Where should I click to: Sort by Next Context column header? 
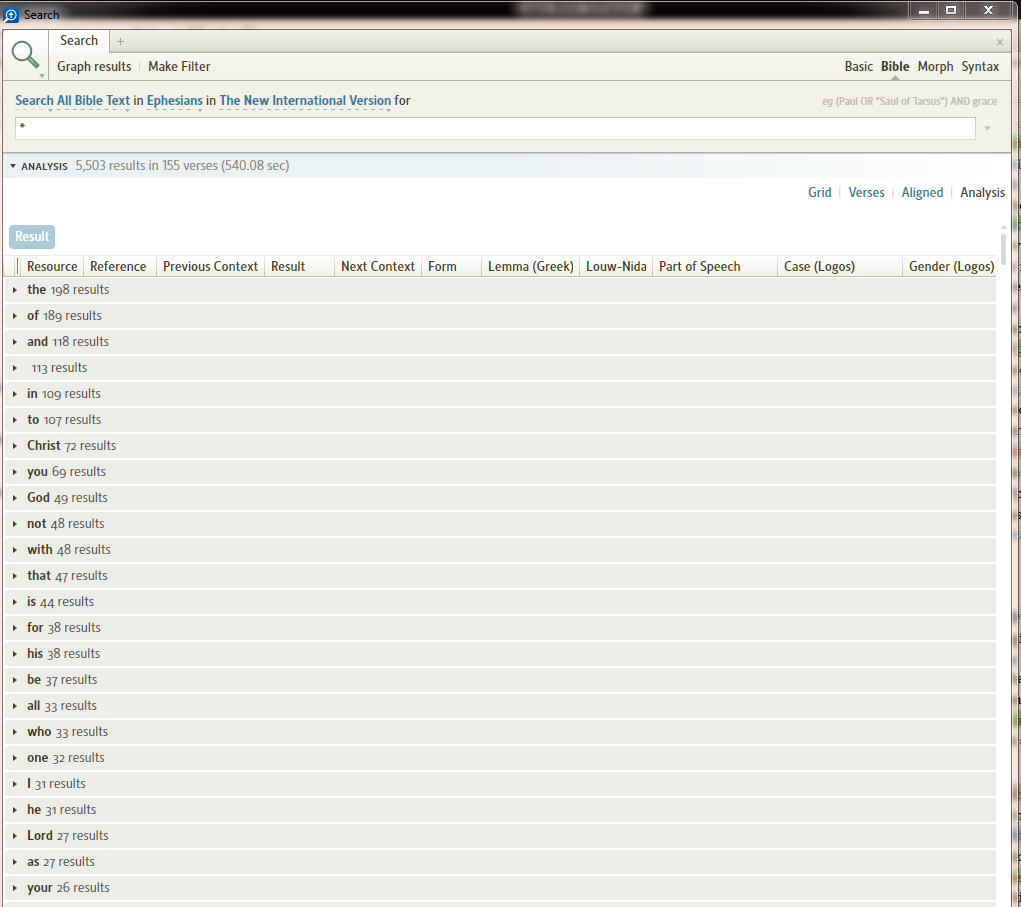pos(378,266)
